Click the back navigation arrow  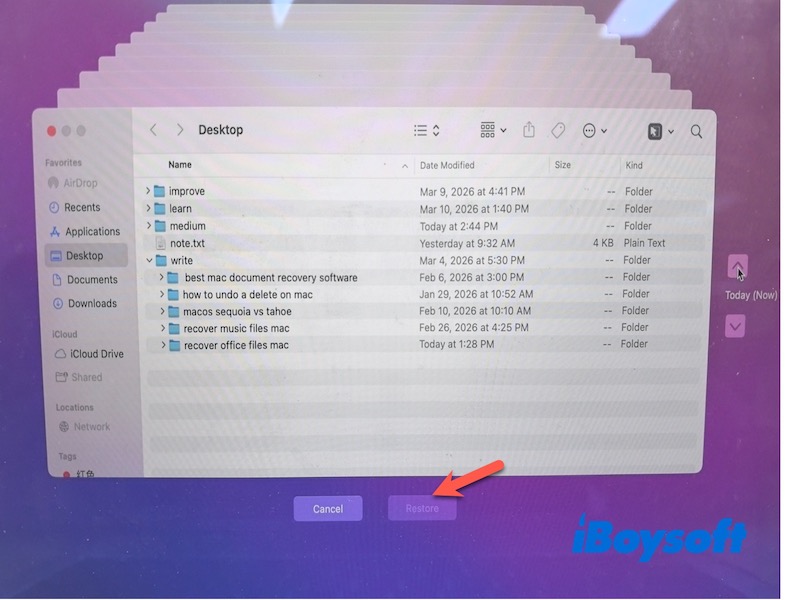tap(152, 130)
